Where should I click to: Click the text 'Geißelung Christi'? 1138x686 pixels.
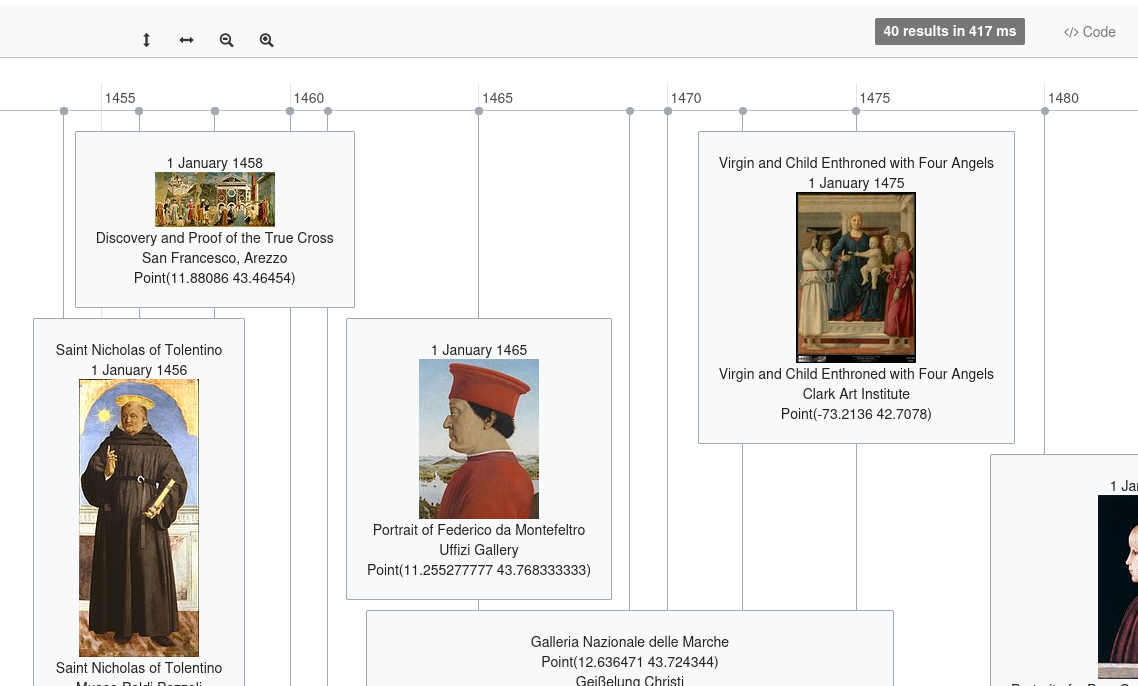click(x=630, y=681)
